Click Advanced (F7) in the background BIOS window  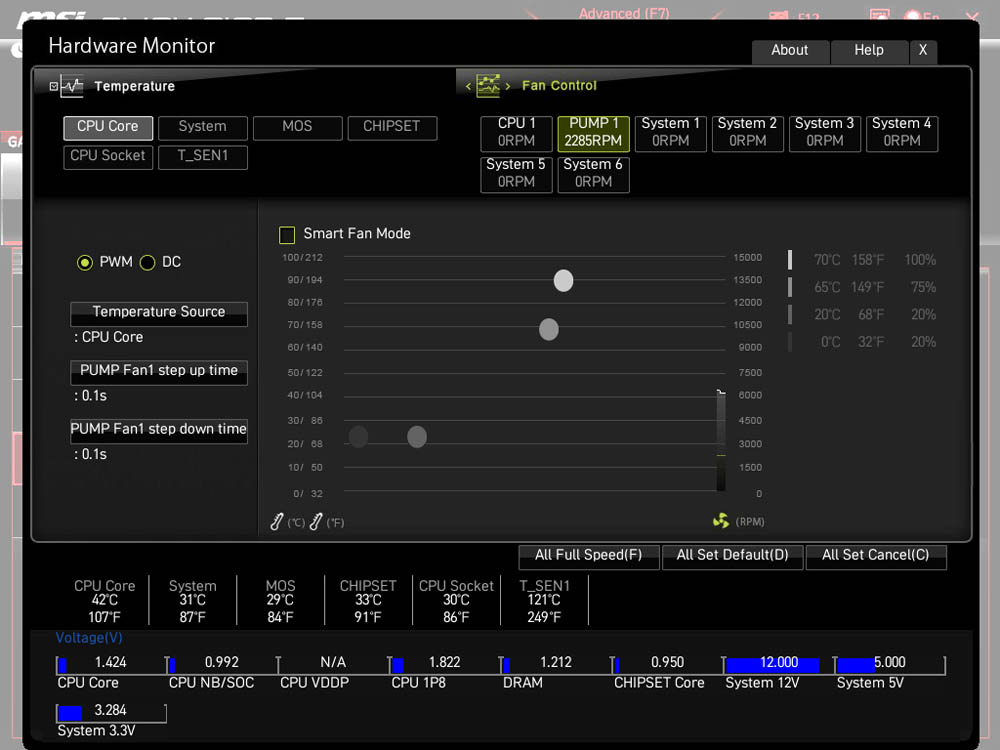pyautogui.click(x=624, y=13)
